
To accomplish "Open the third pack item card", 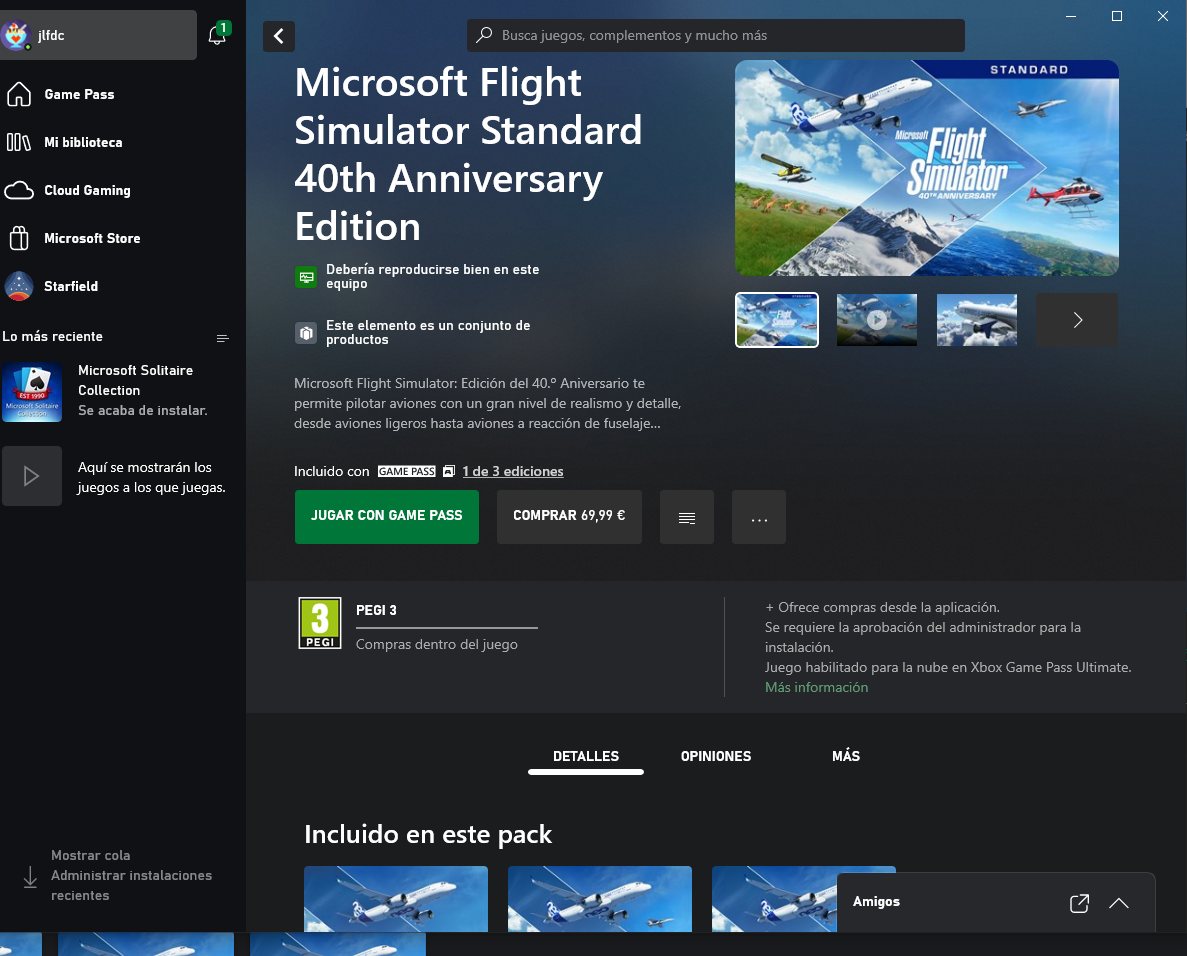I will coord(774,898).
